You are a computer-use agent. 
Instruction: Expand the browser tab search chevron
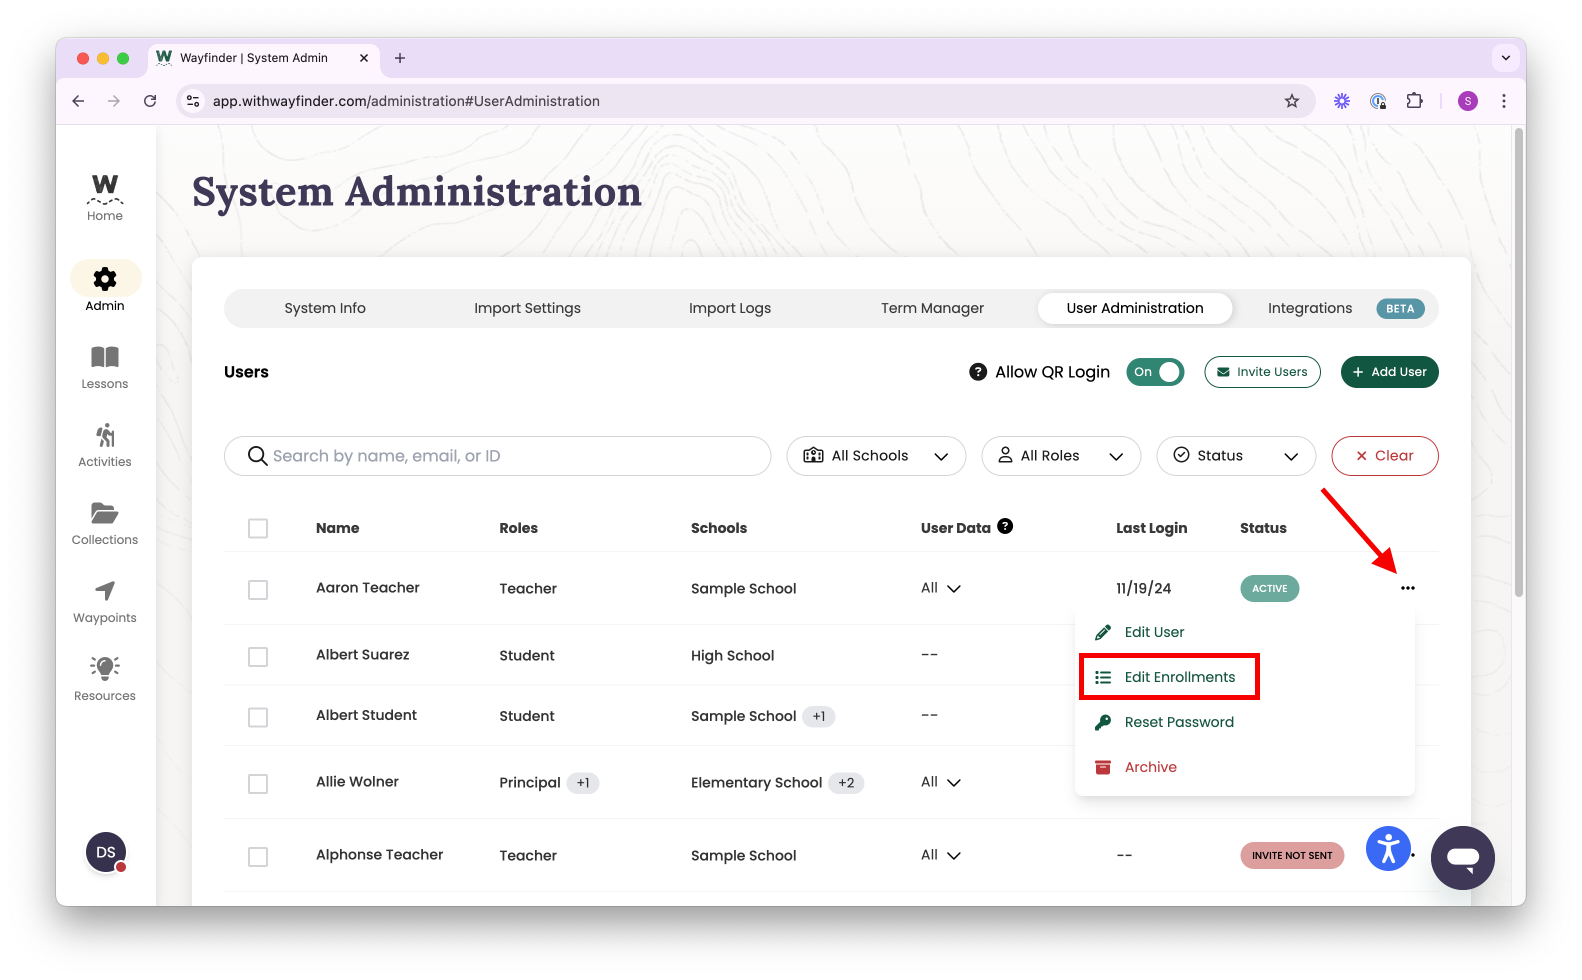tap(1505, 58)
